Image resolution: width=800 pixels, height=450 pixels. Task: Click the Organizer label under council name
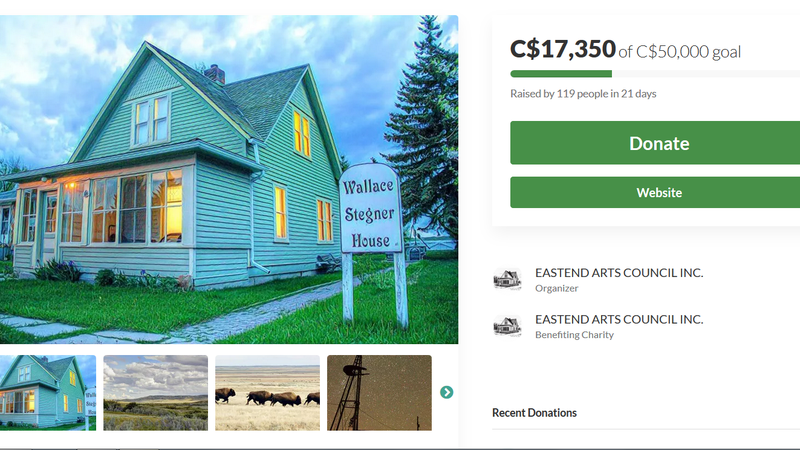tap(557, 288)
